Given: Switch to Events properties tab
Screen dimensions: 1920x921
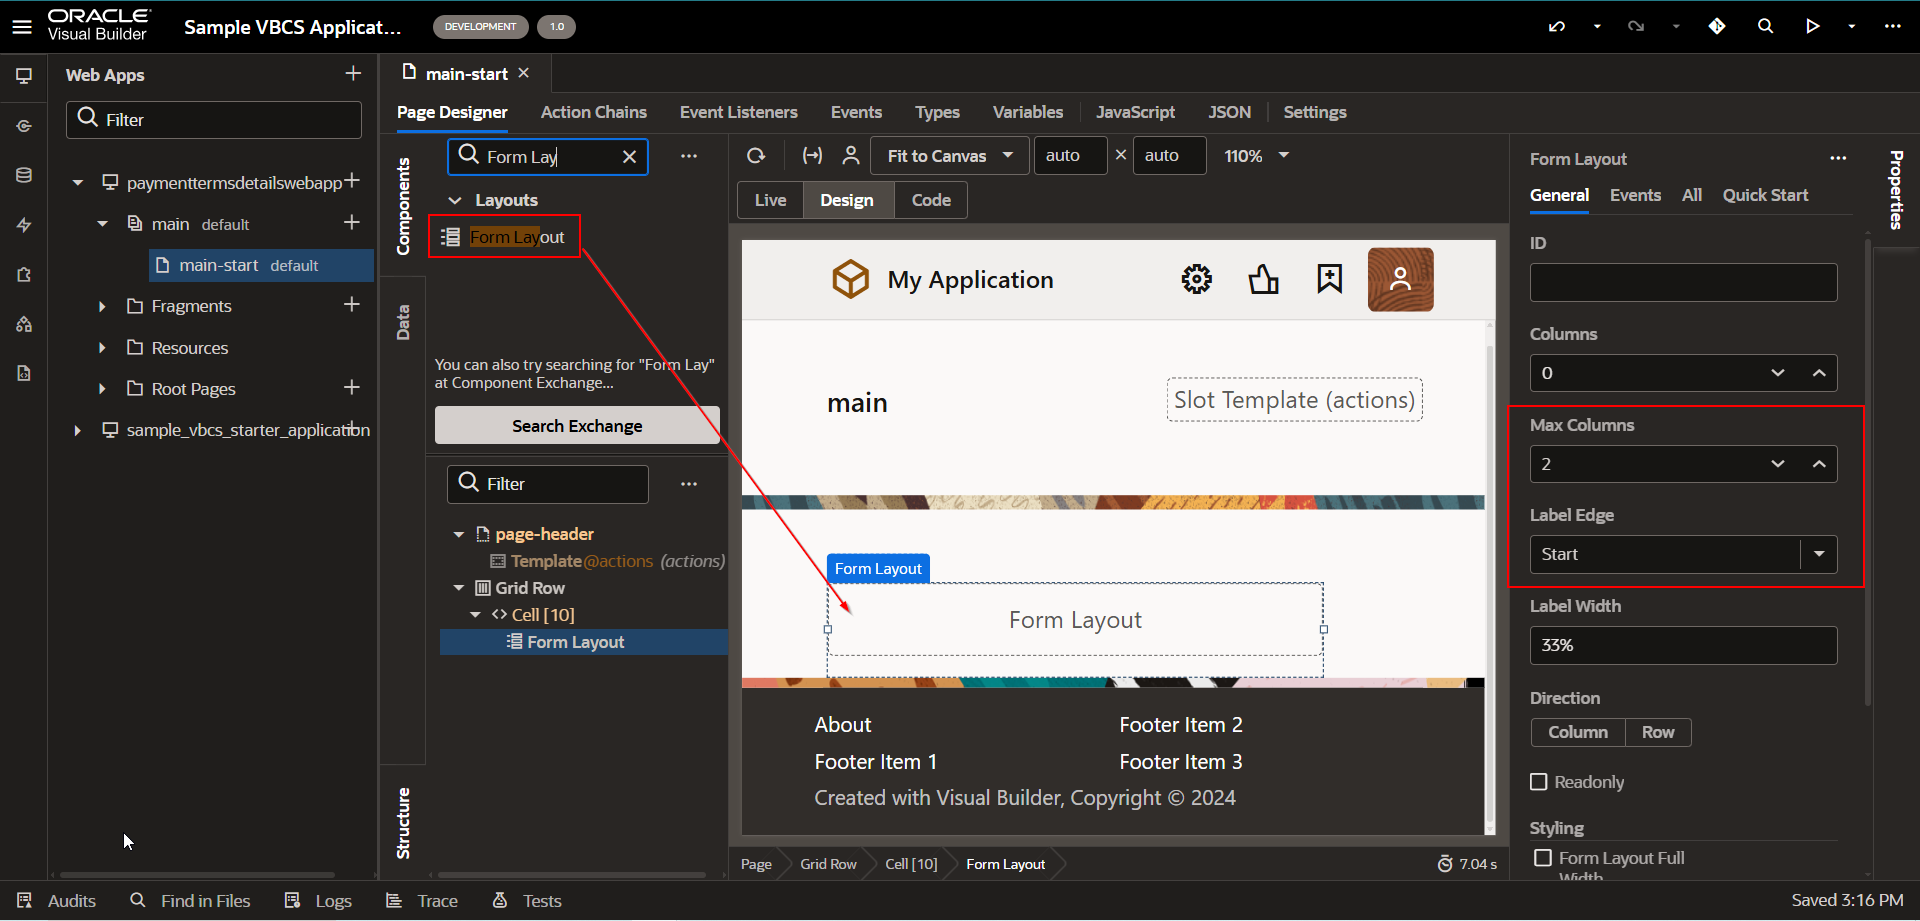Looking at the screenshot, I should tap(1635, 195).
